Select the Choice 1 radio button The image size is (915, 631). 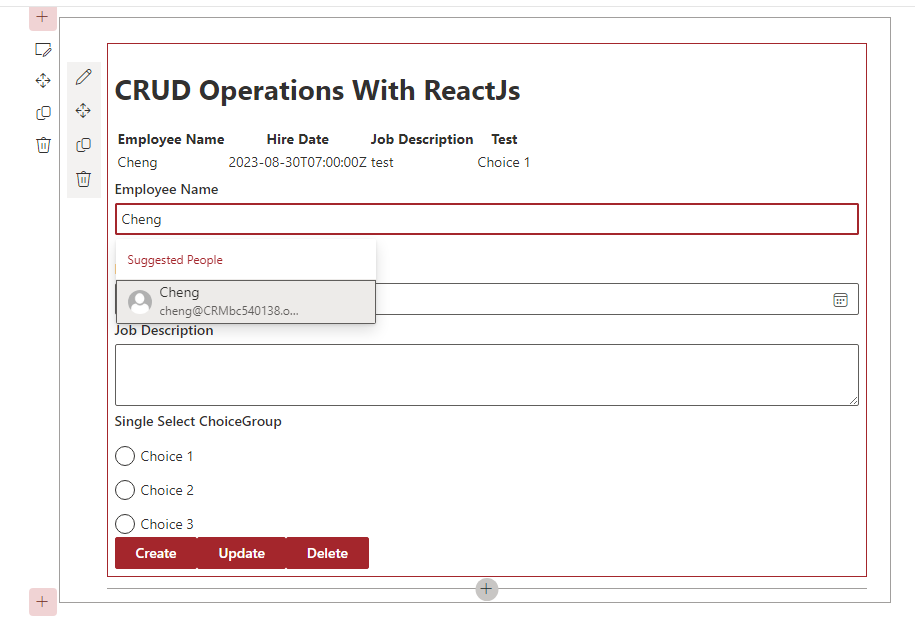125,456
